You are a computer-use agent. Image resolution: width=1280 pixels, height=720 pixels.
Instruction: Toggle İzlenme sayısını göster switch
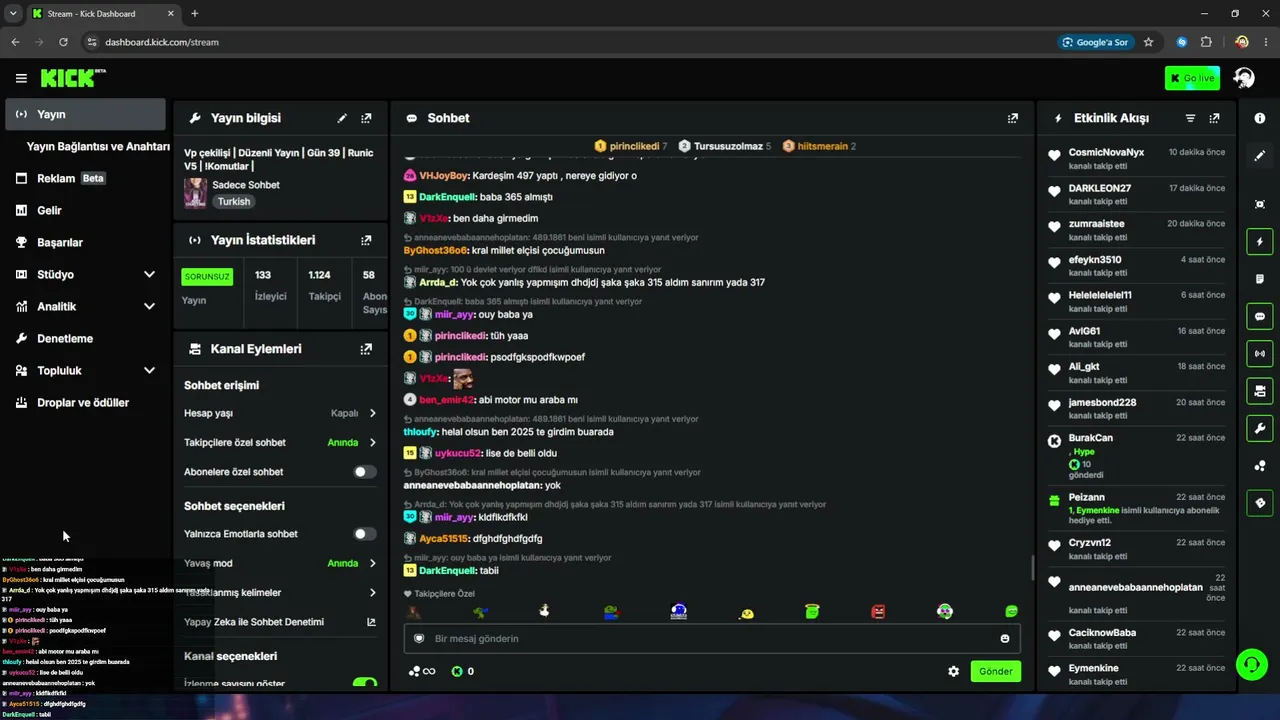pos(365,683)
